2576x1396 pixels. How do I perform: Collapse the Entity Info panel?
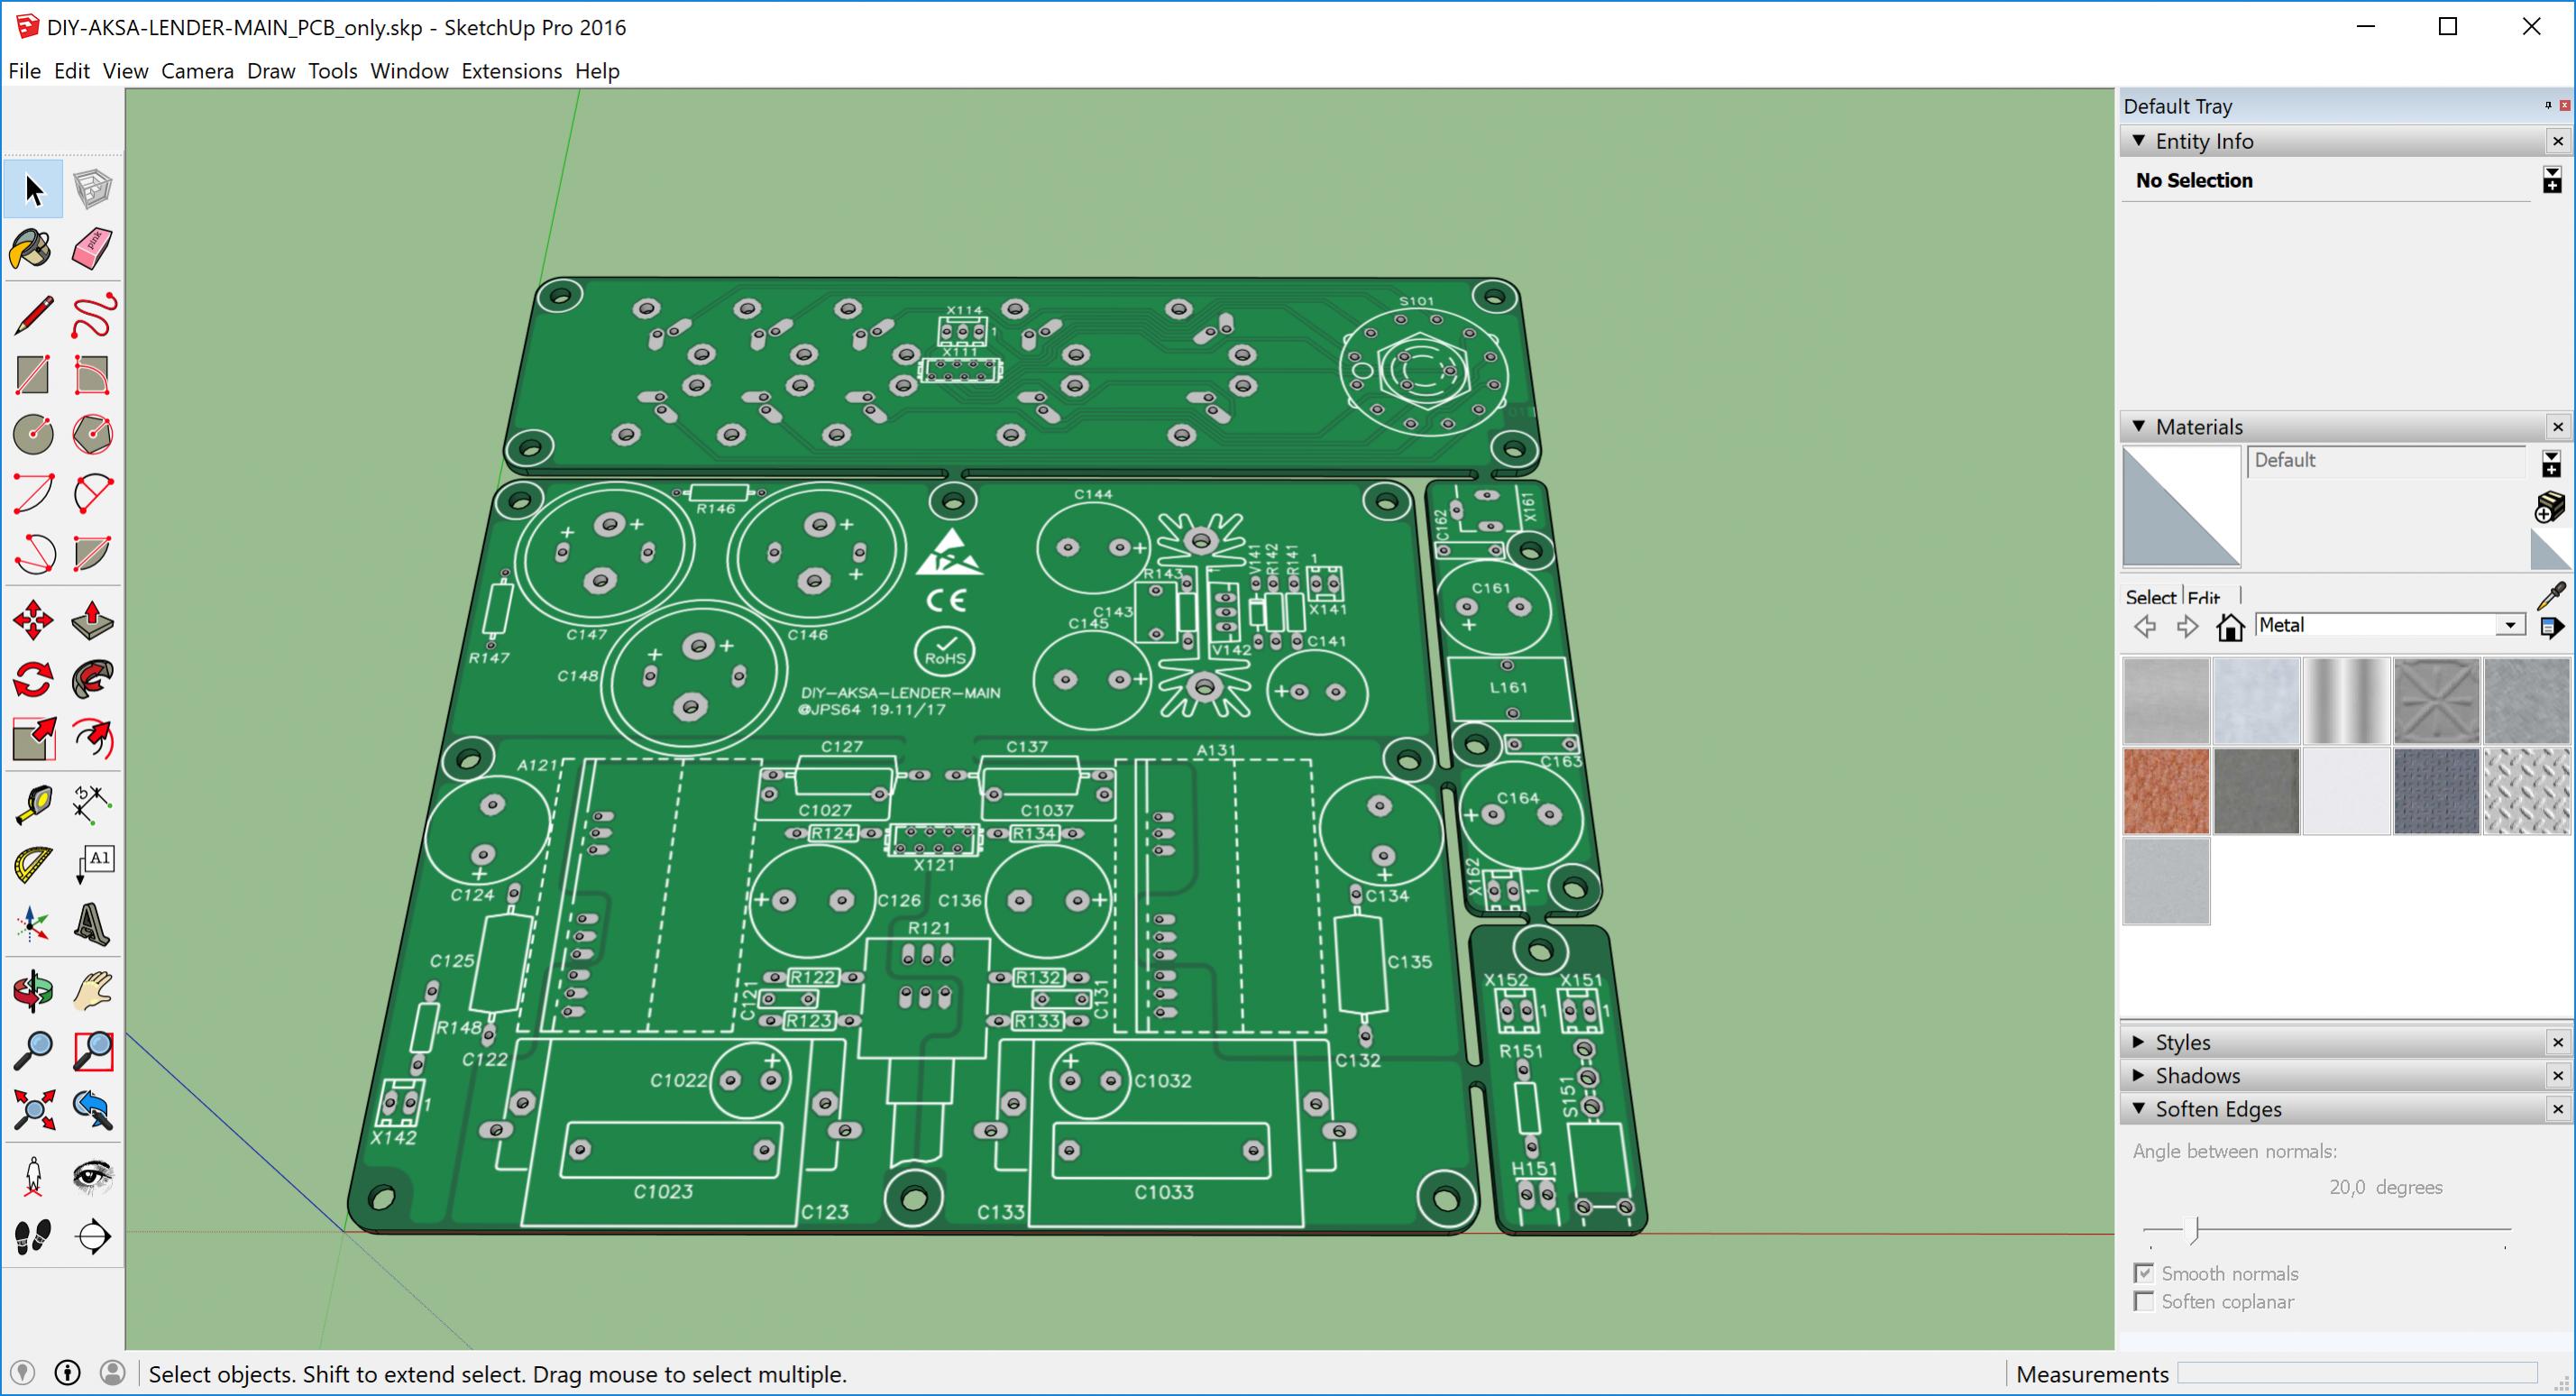click(2138, 141)
